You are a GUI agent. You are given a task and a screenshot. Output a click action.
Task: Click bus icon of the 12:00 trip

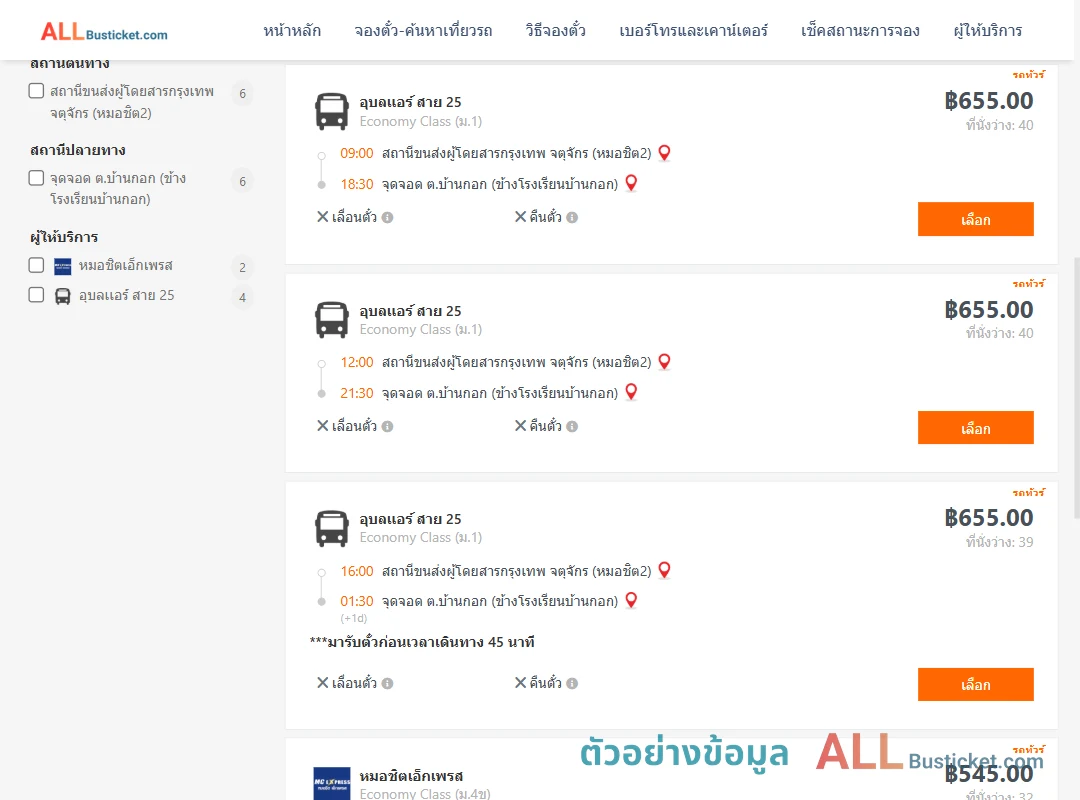tap(331, 320)
